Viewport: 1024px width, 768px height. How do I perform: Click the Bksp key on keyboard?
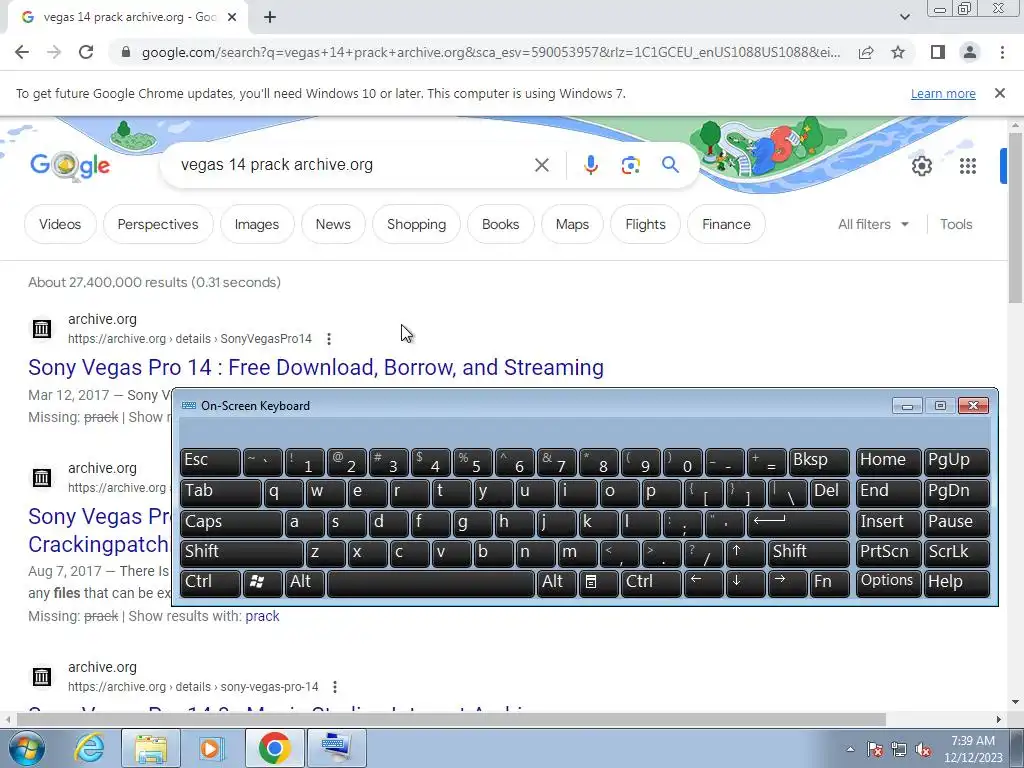tap(819, 462)
